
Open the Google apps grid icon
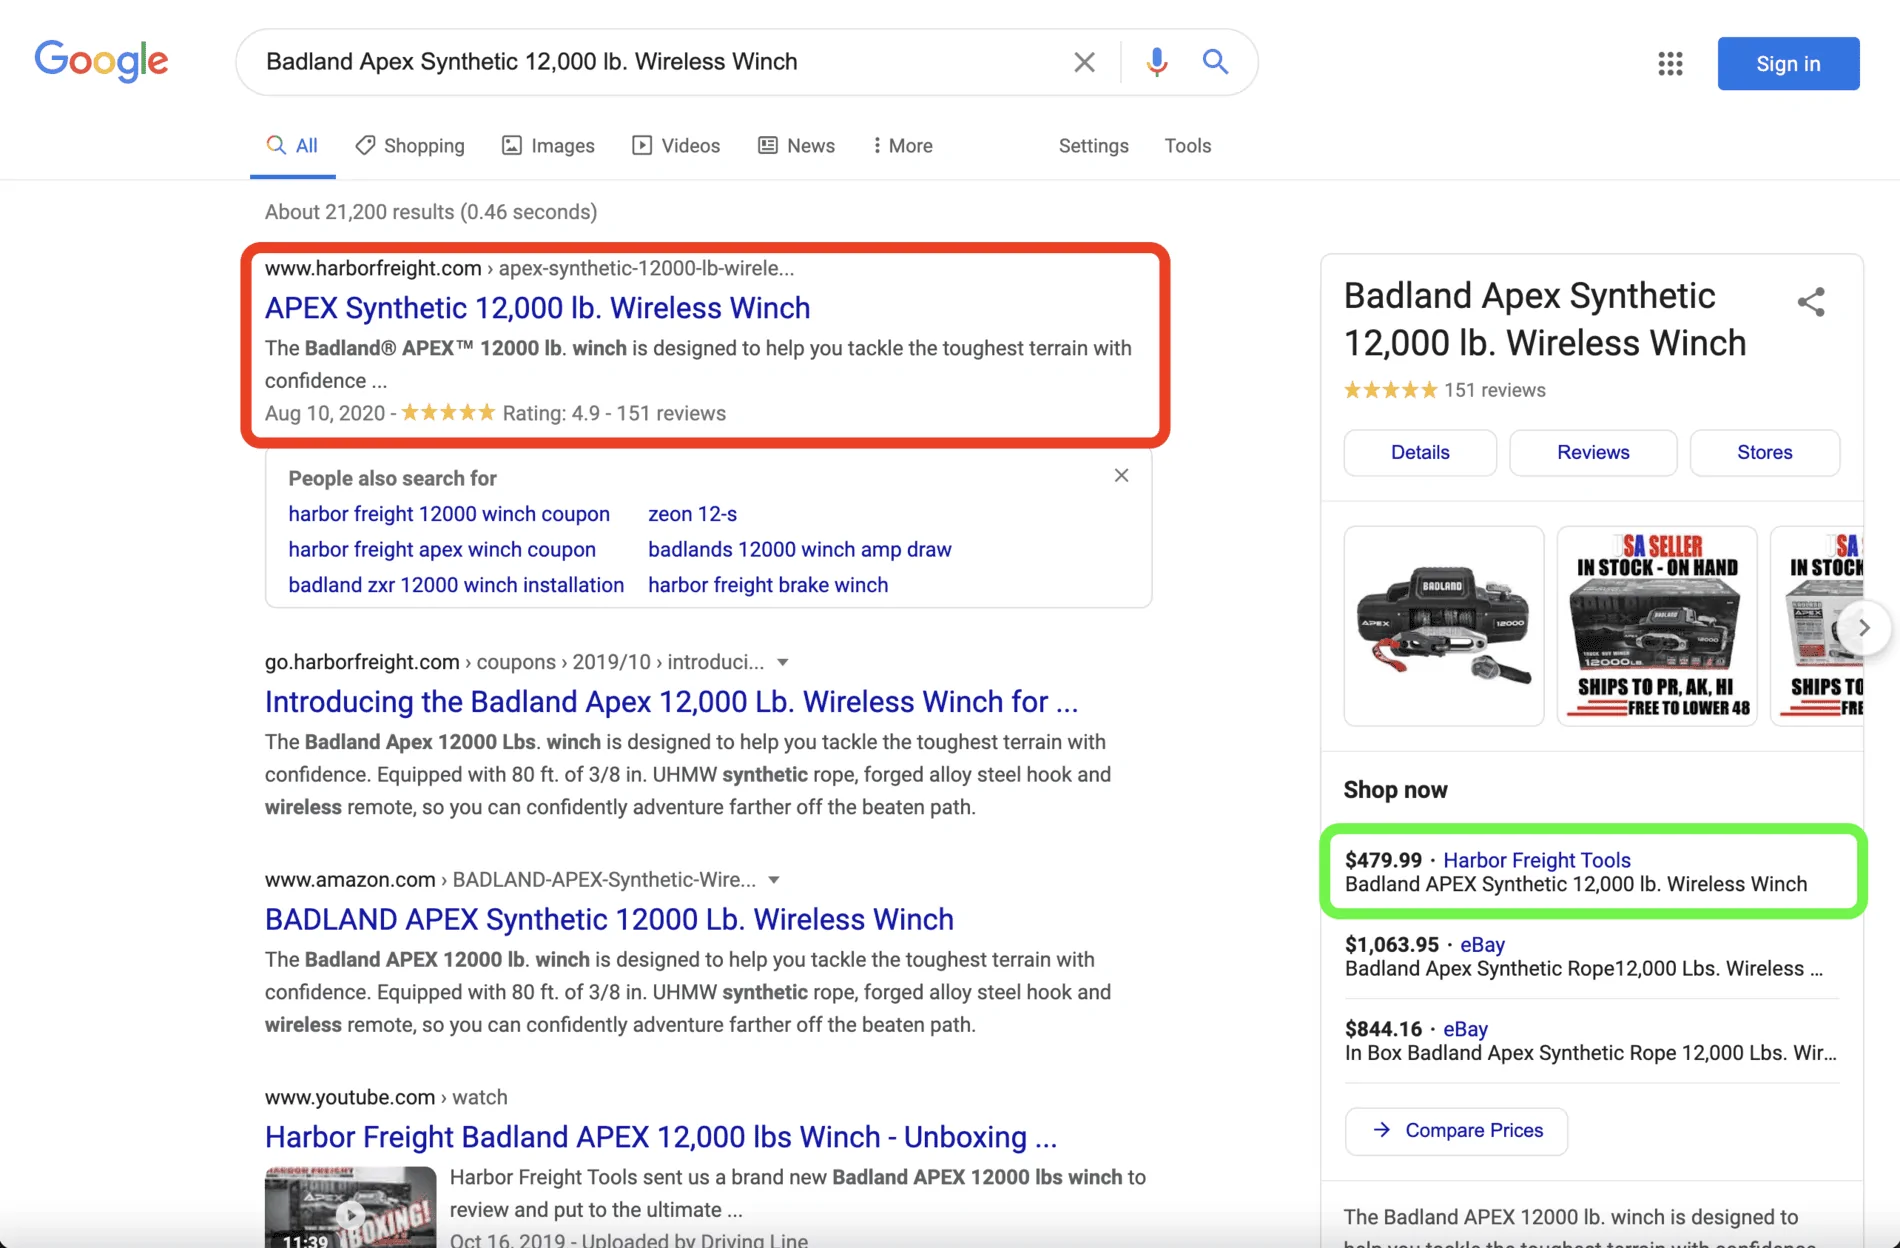pos(1670,63)
